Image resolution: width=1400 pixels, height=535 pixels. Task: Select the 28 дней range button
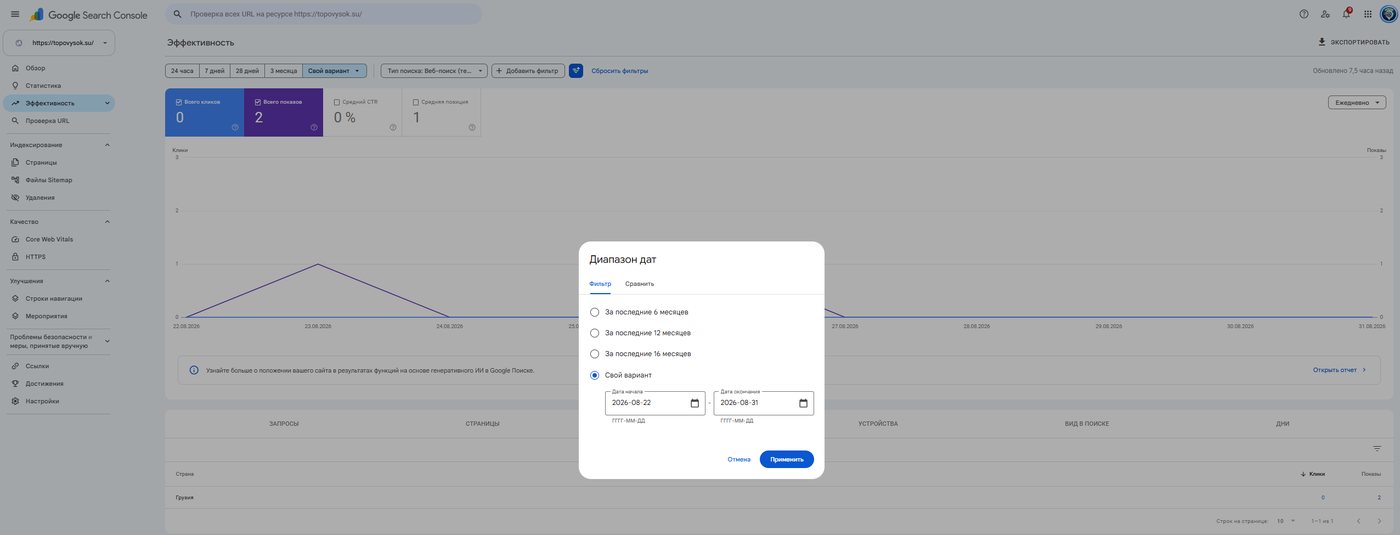coord(247,71)
